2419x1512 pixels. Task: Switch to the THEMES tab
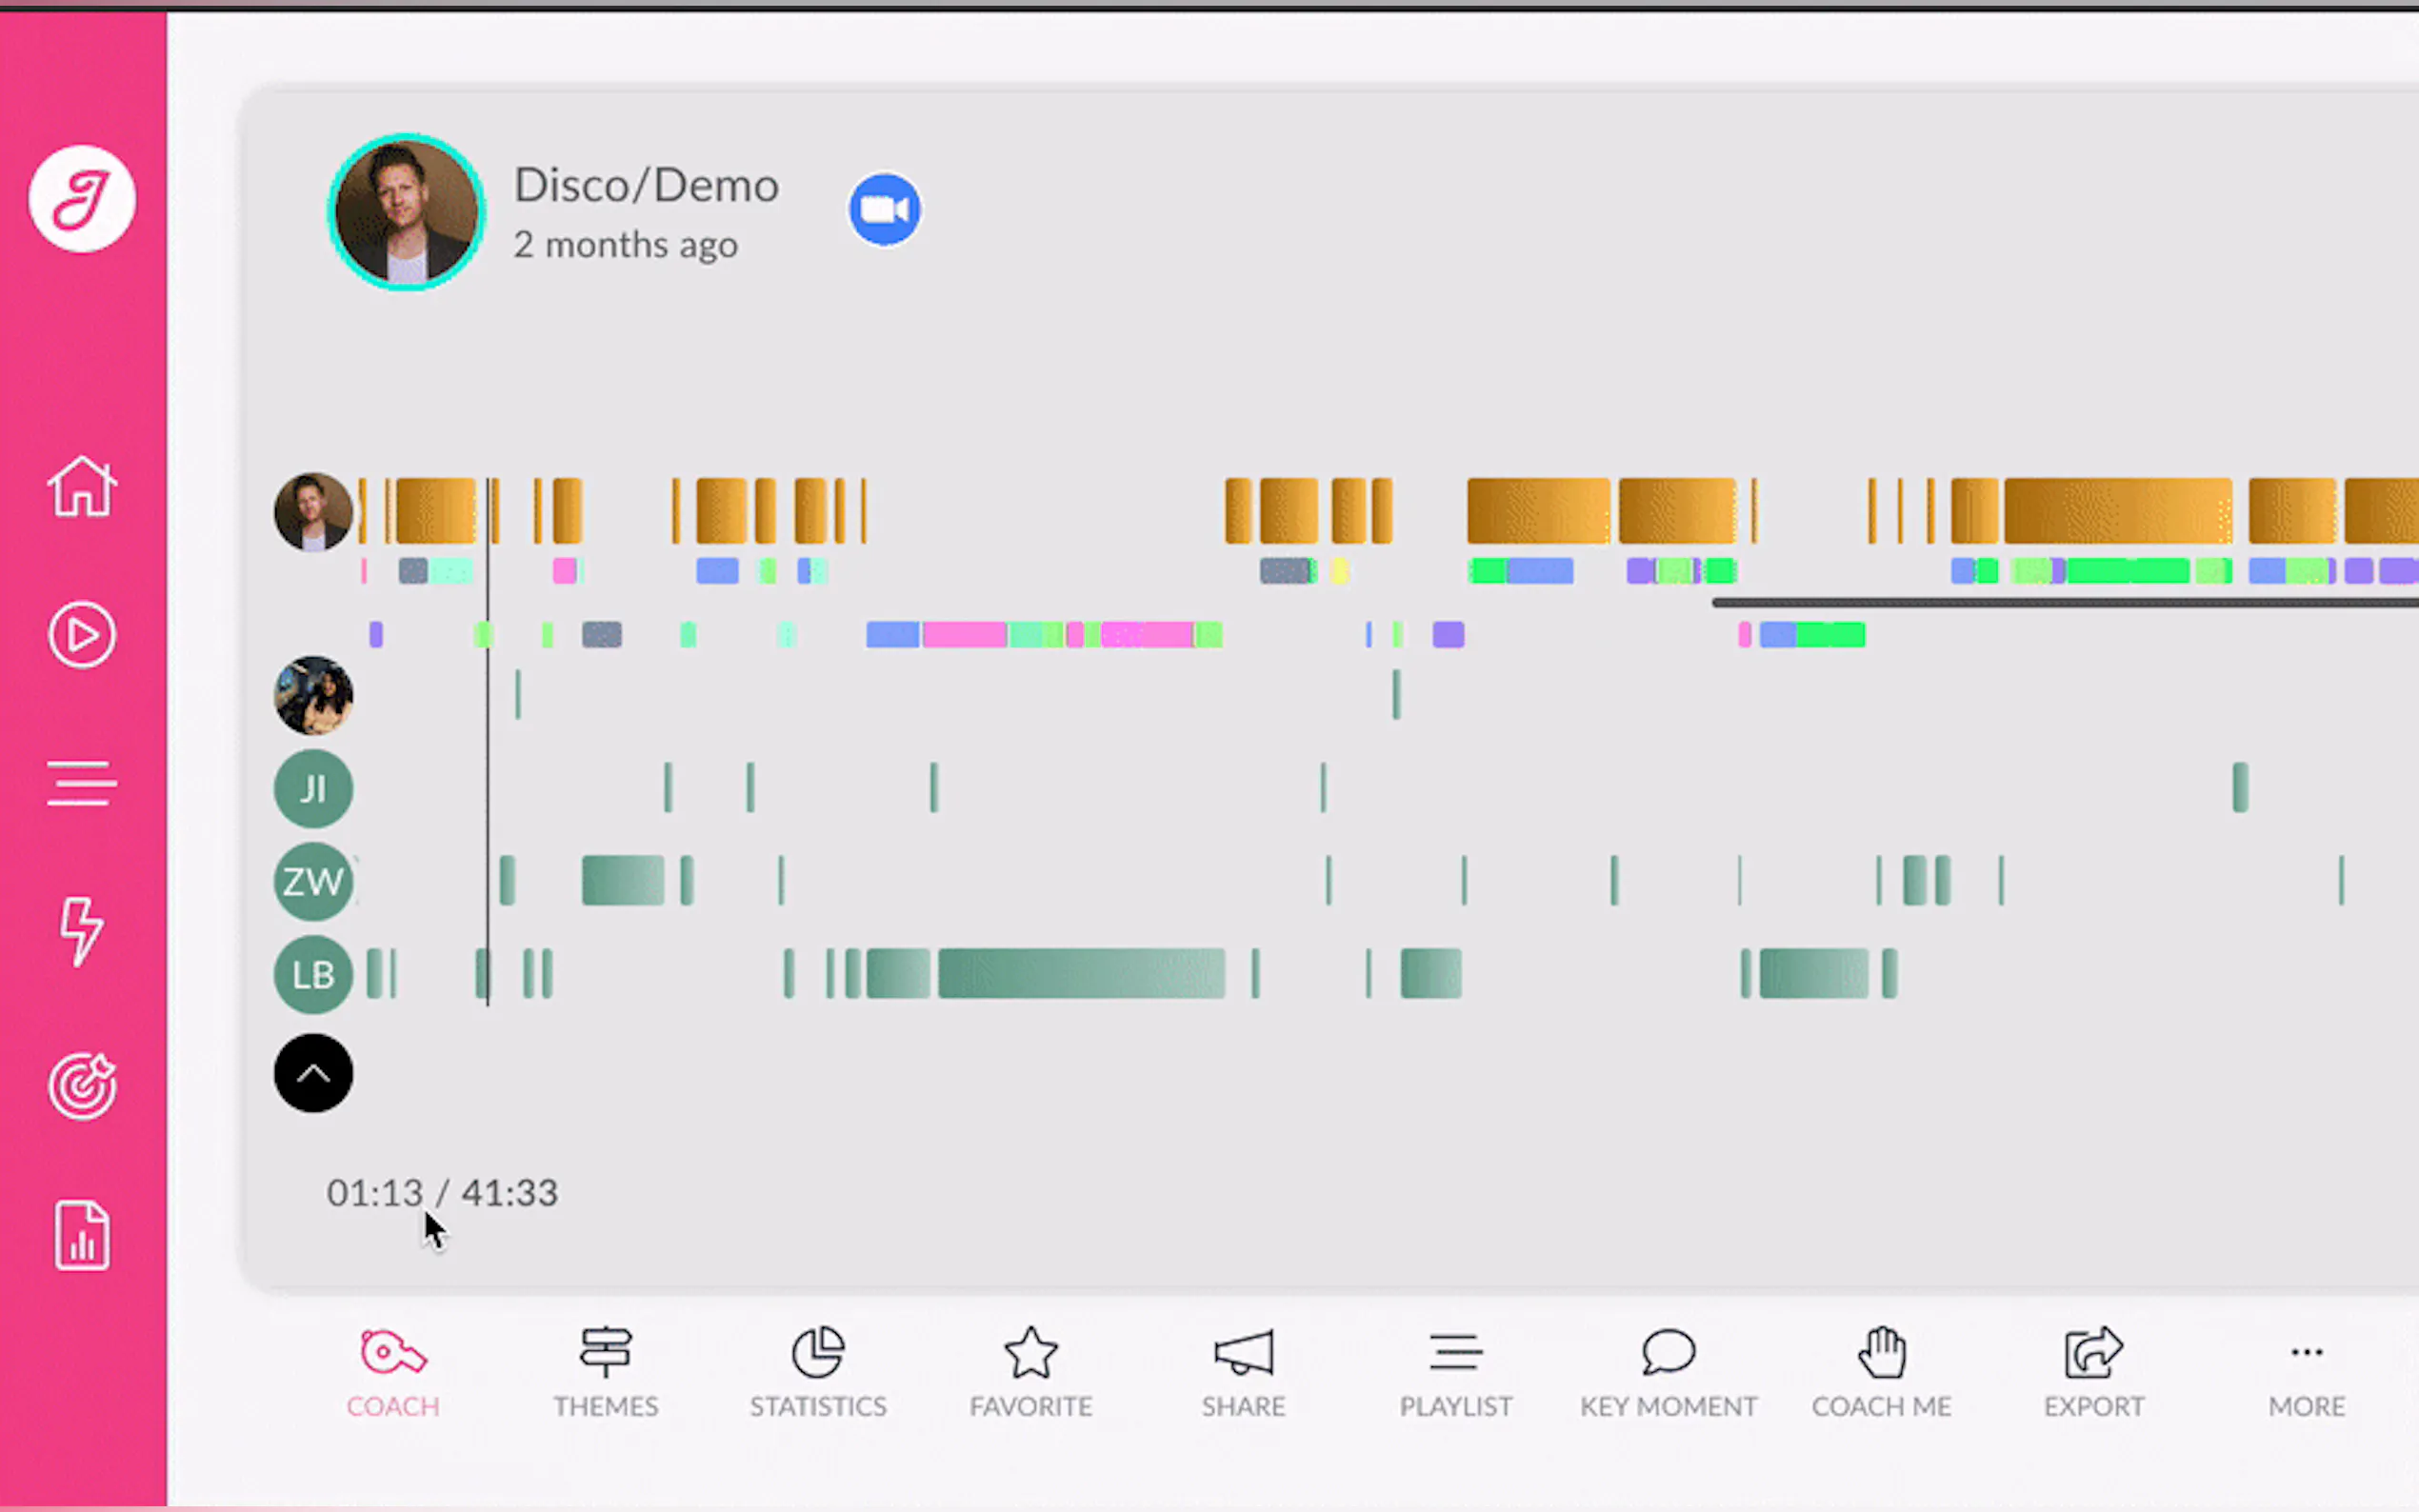point(605,1374)
